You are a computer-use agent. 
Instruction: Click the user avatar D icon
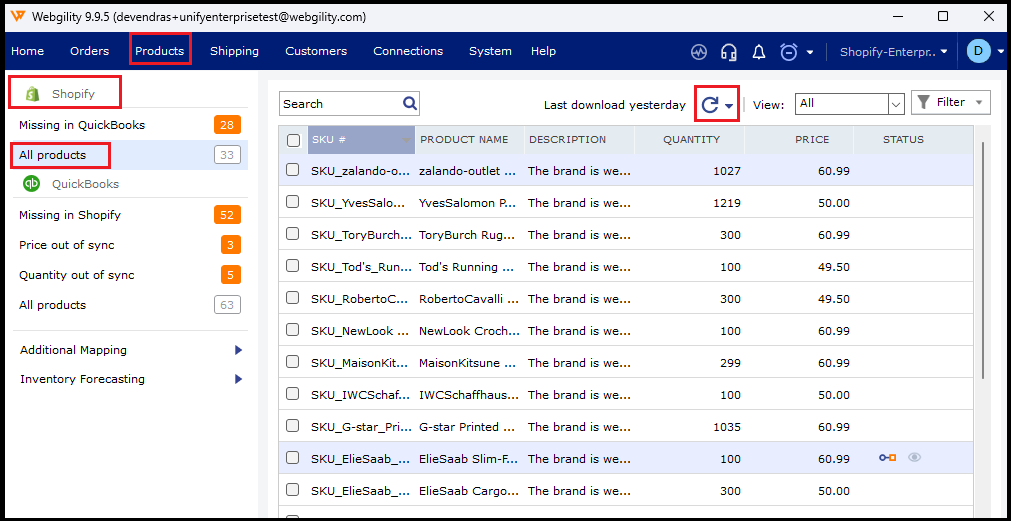[x=978, y=51]
